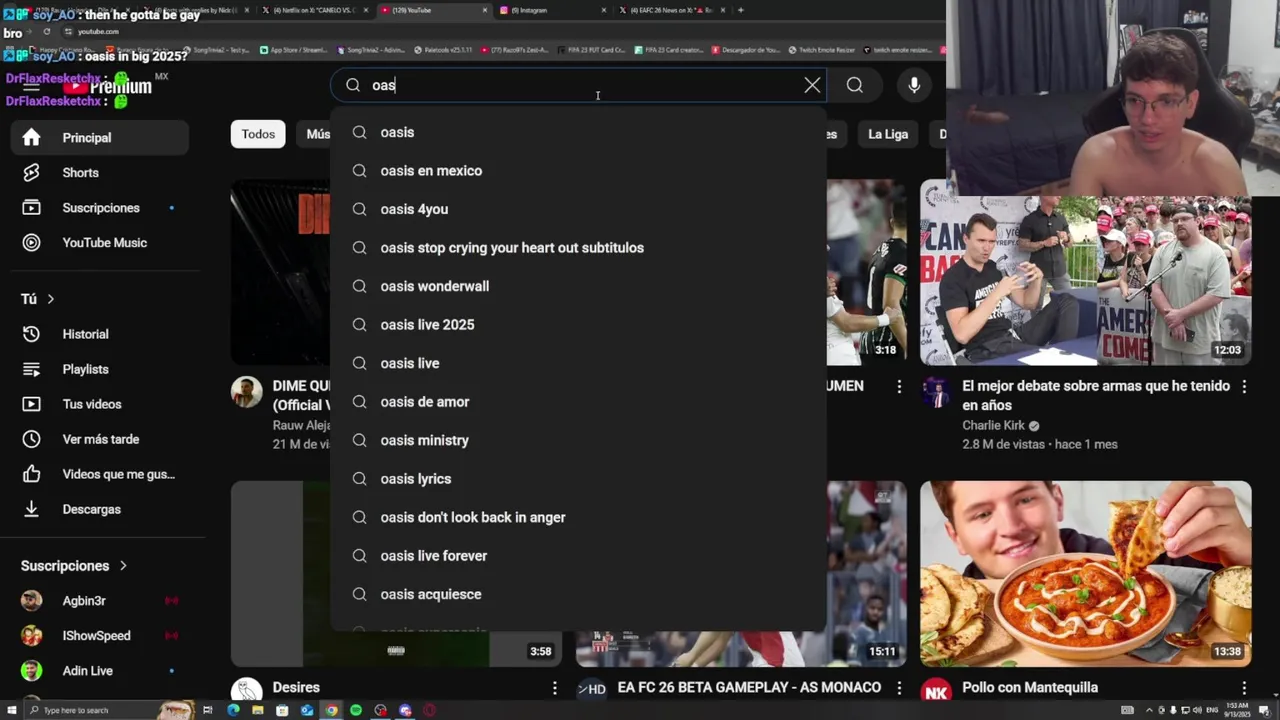Open the liked videos thumbs-up icon
1280x720 pixels.
(31, 474)
